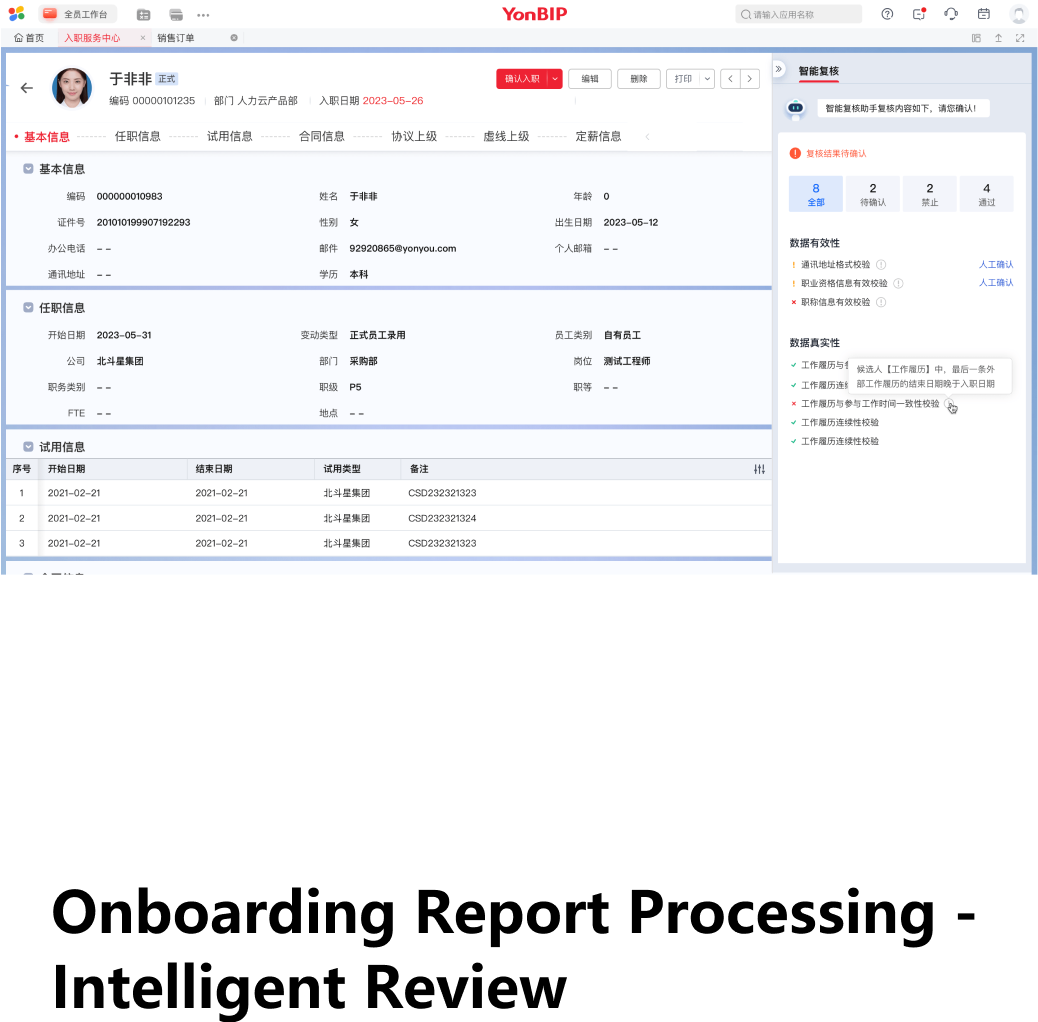
Task: Click info icon next to 工作履历与参与工作时间一致性校验
Action: [949, 404]
